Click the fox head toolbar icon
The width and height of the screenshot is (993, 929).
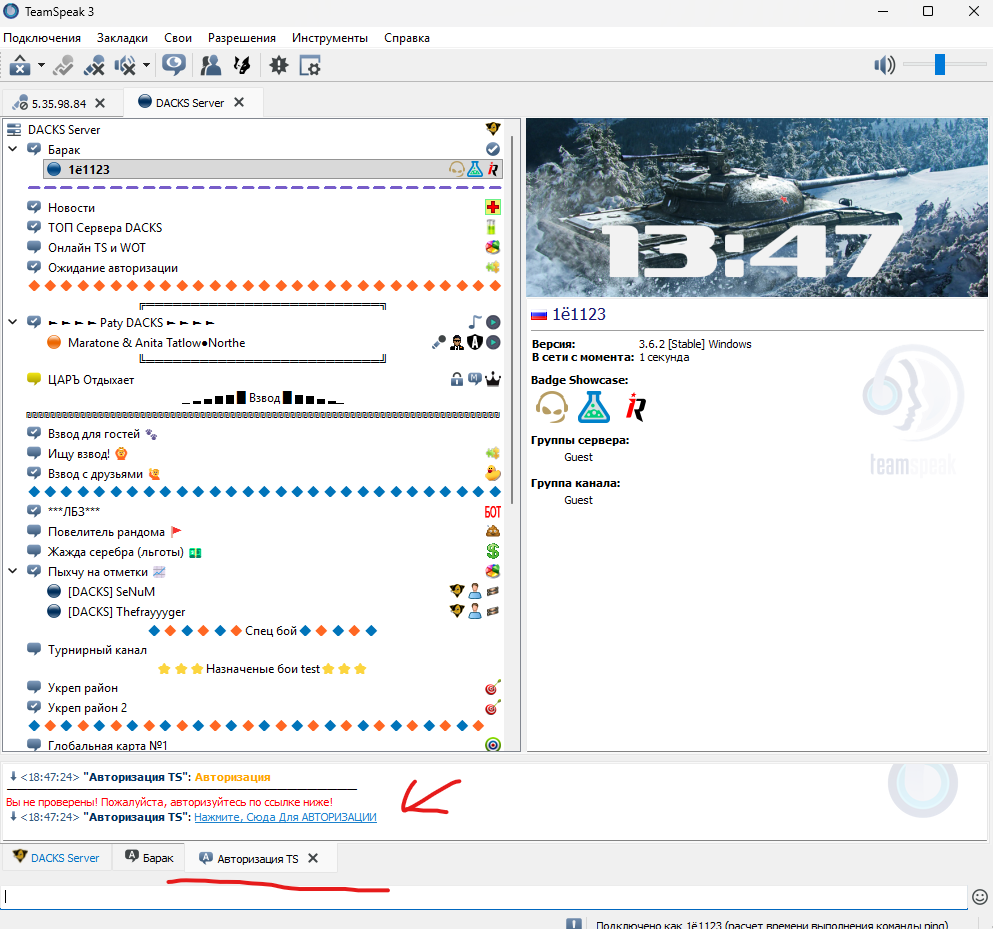point(241,66)
